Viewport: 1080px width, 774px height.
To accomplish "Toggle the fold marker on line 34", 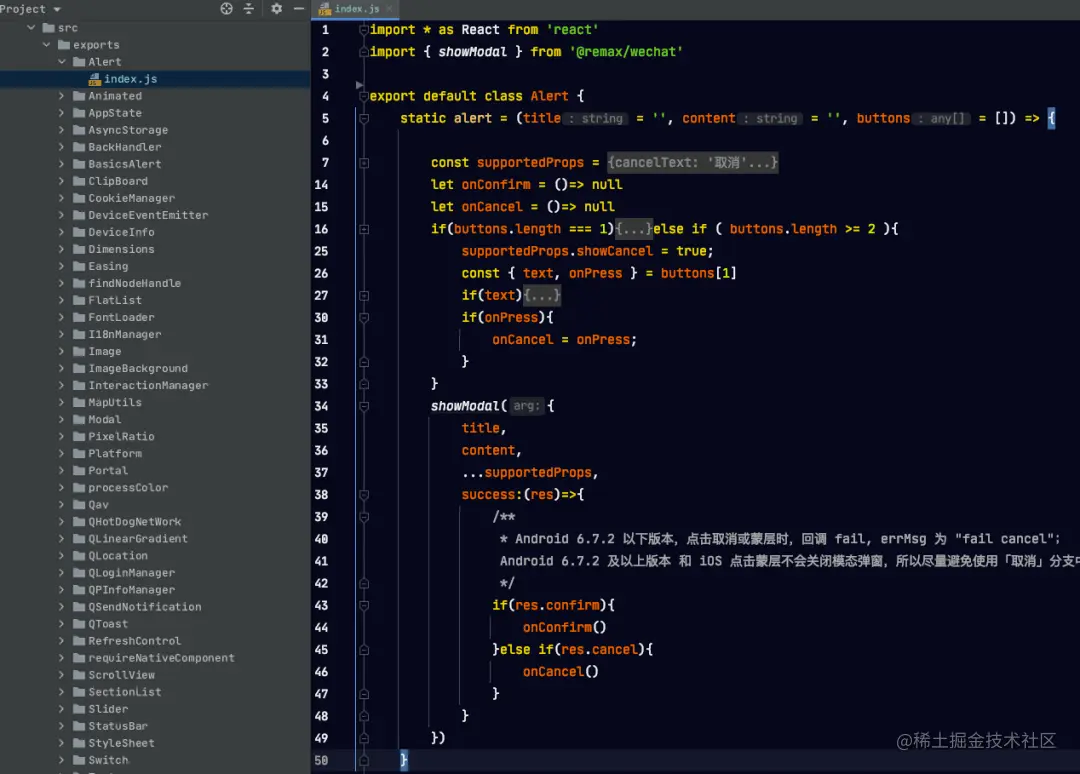I will pyautogui.click(x=364, y=406).
